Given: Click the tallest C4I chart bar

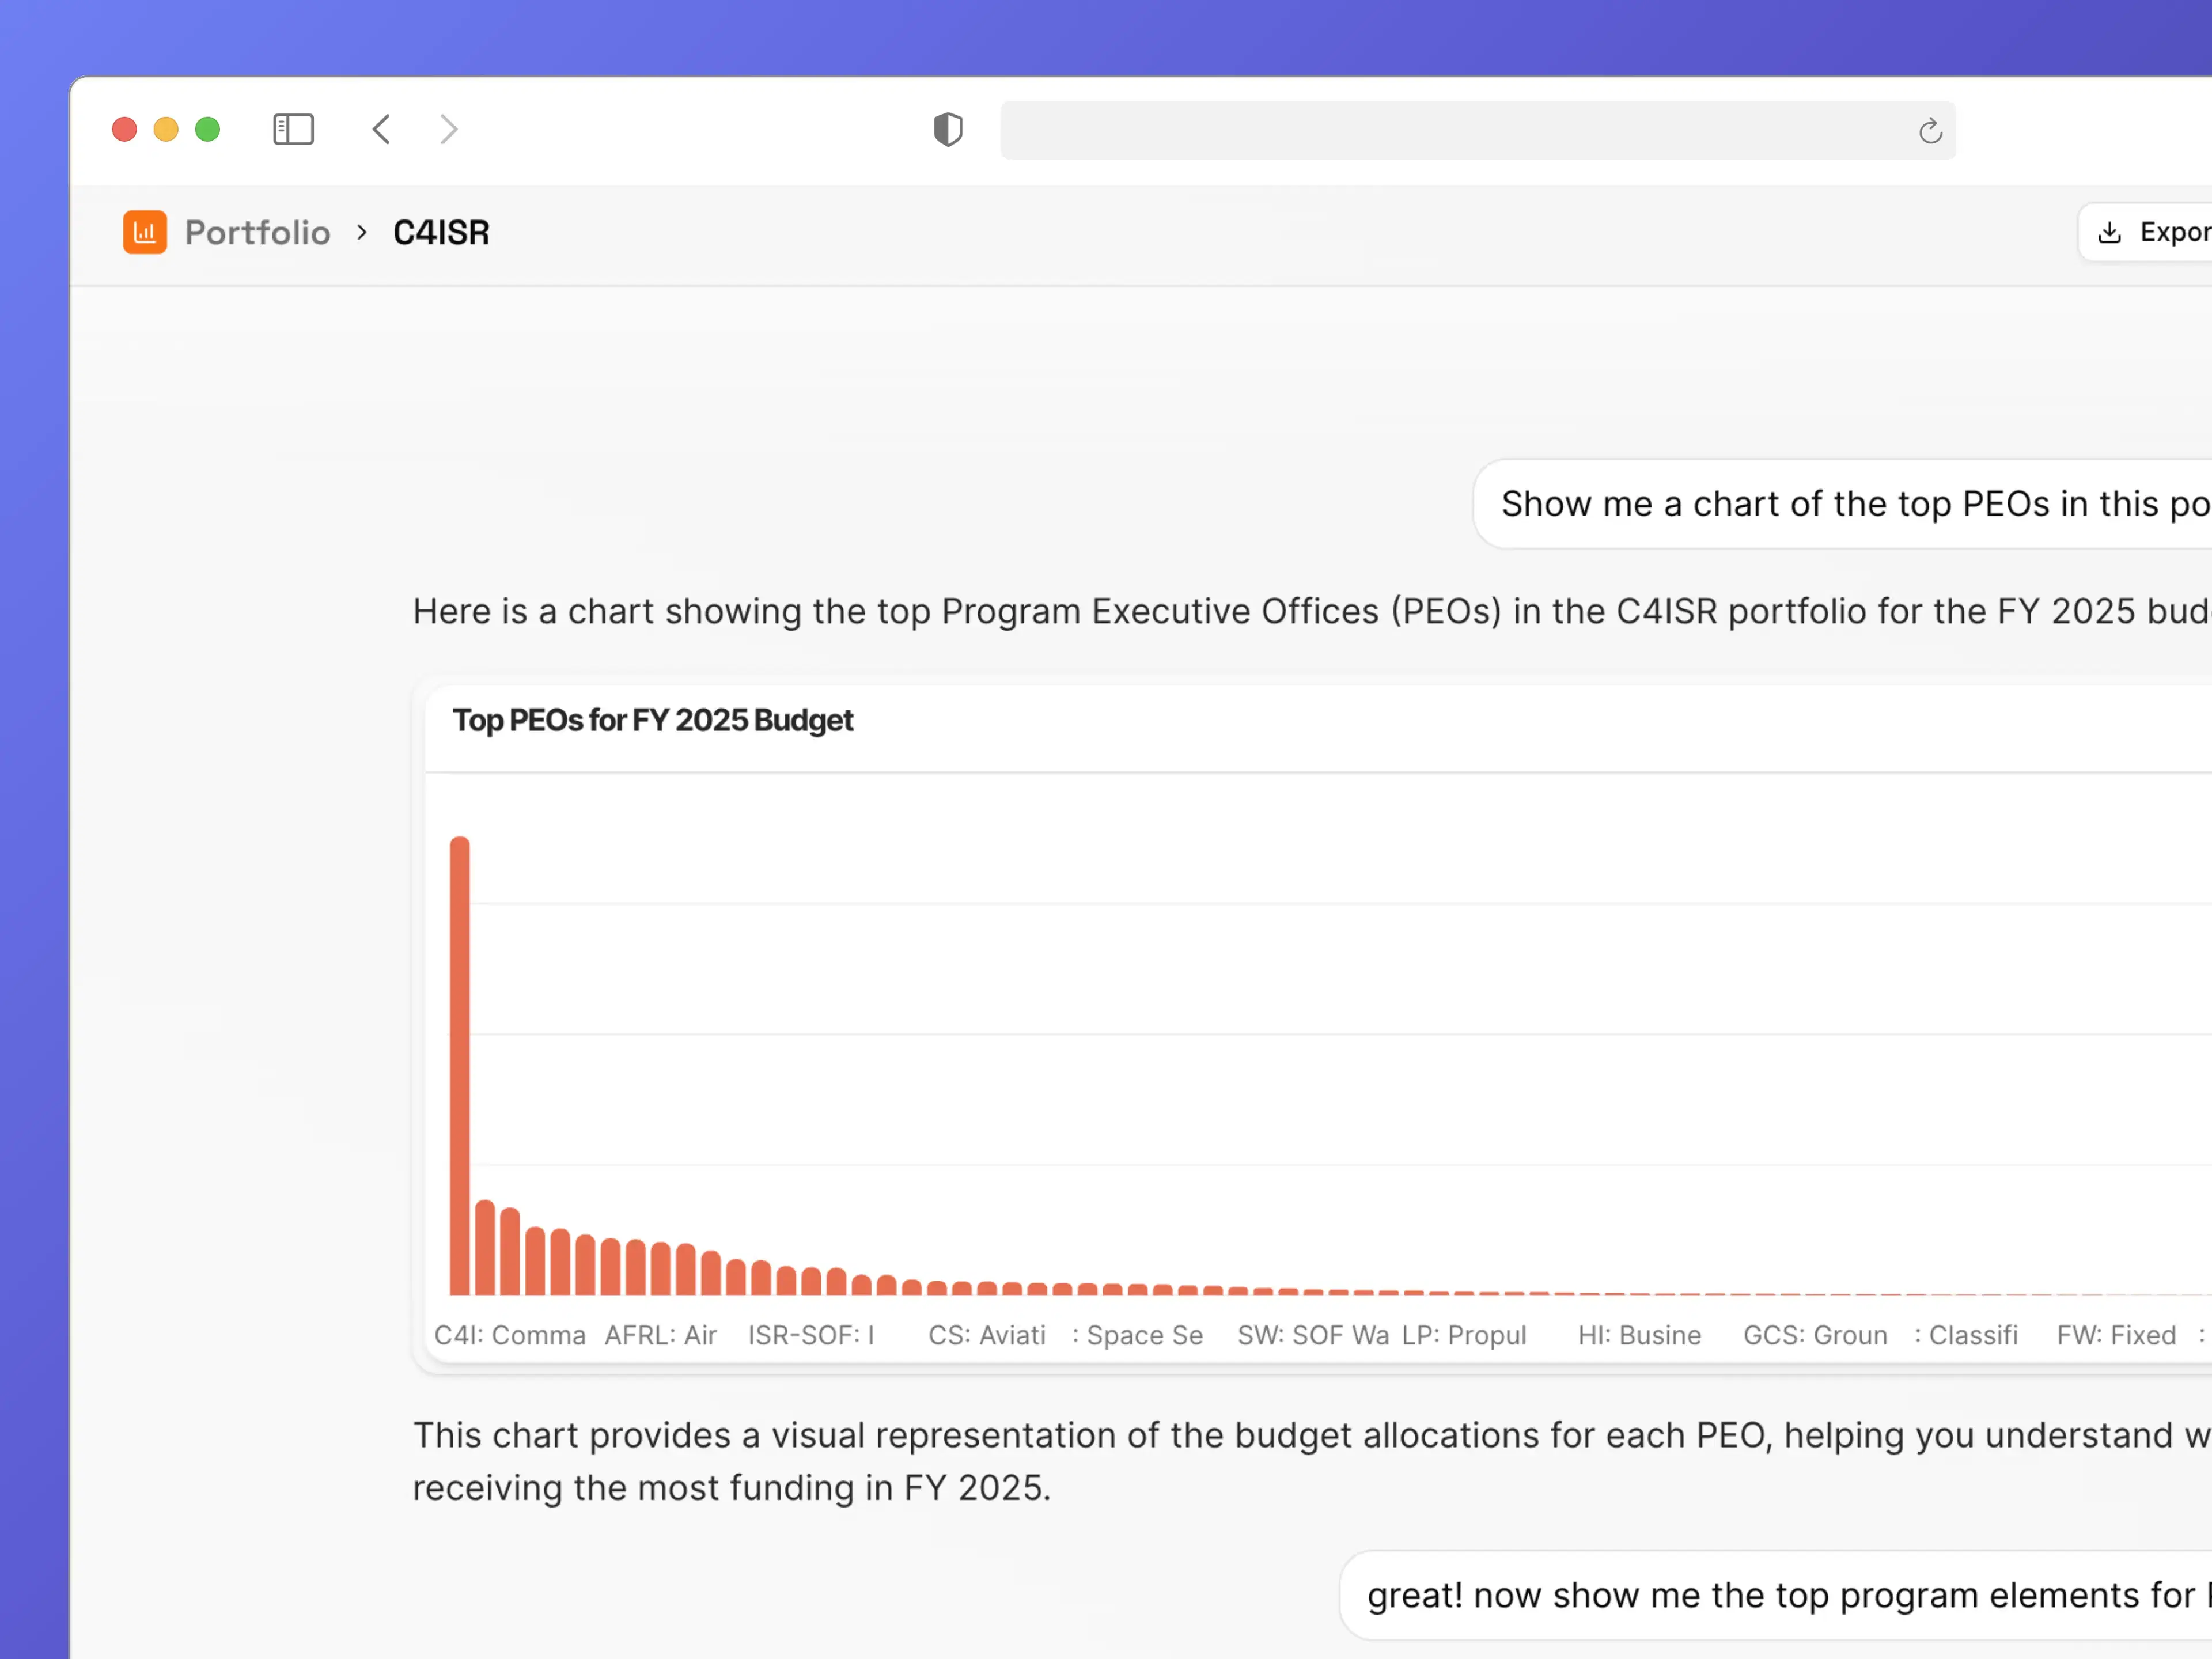Looking at the screenshot, I should [x=460, y=1065].
